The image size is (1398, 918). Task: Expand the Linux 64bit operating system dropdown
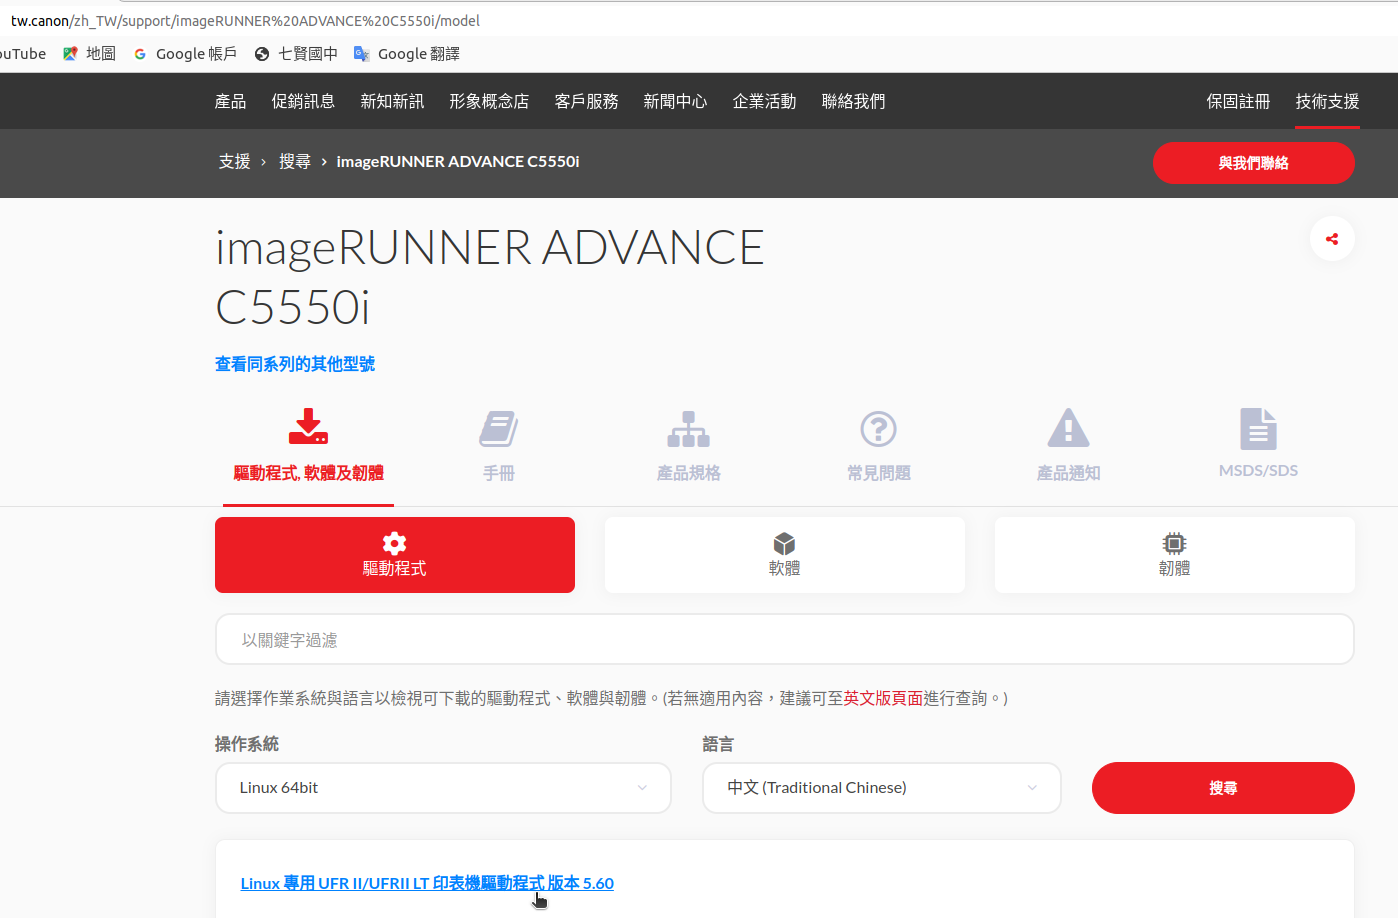click(443, 788)
